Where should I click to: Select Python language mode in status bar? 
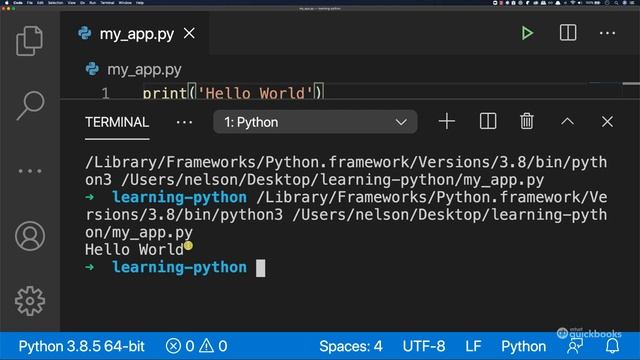click(523, 346)
